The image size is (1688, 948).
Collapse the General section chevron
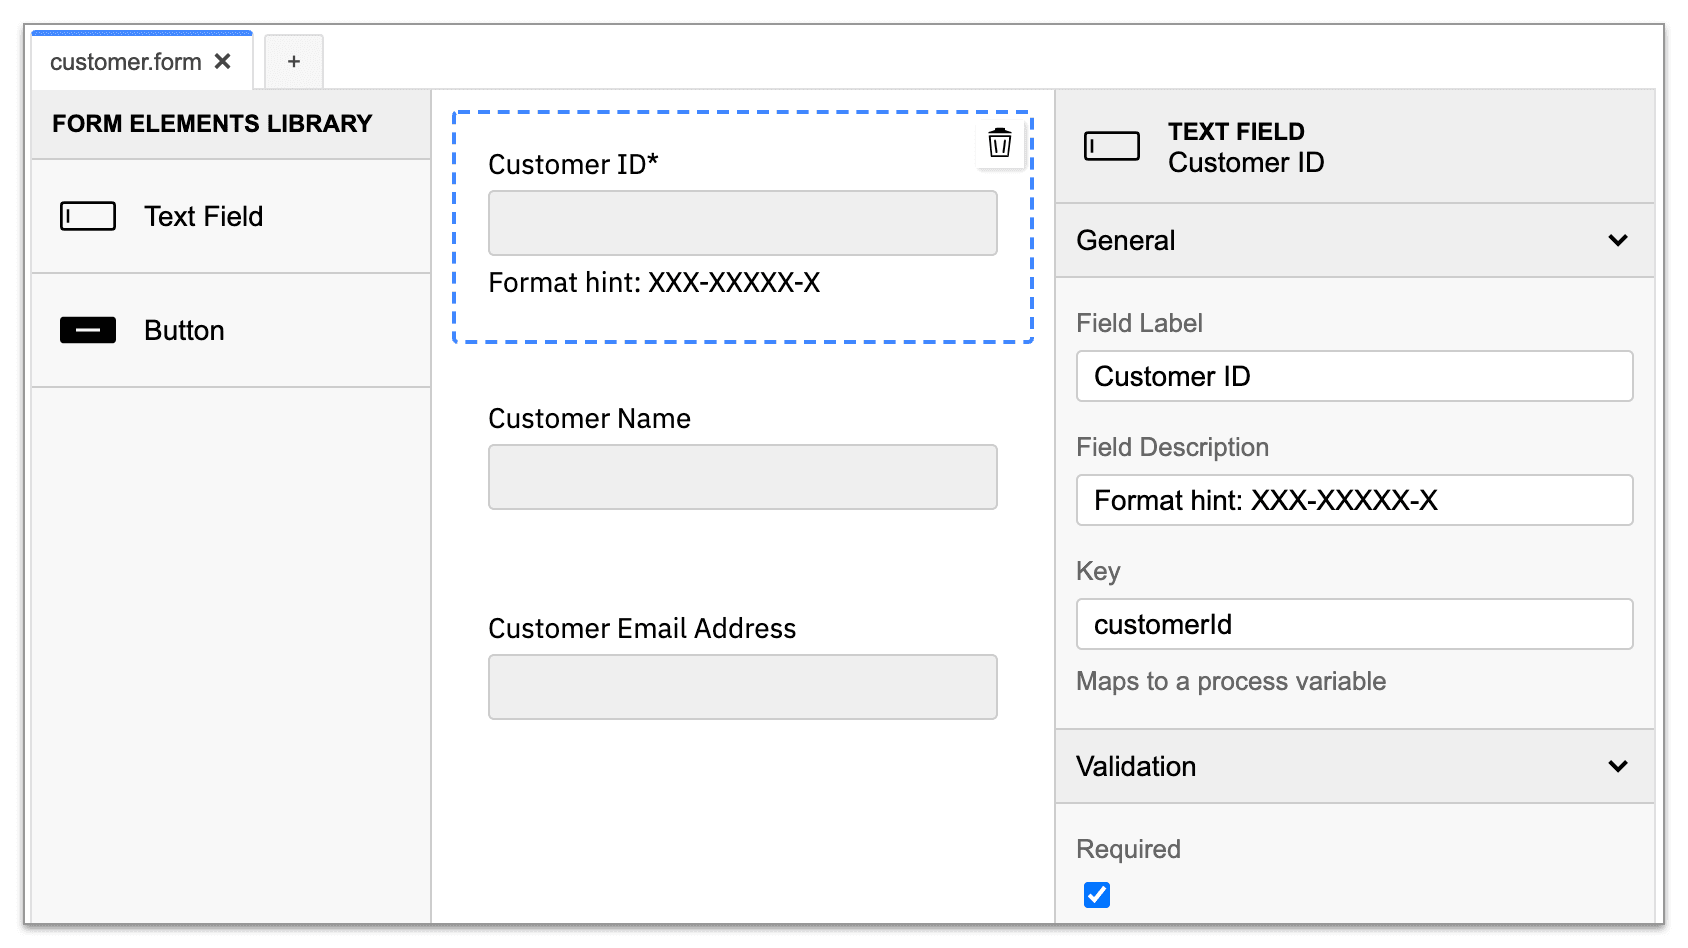[x=1618, y=240]
